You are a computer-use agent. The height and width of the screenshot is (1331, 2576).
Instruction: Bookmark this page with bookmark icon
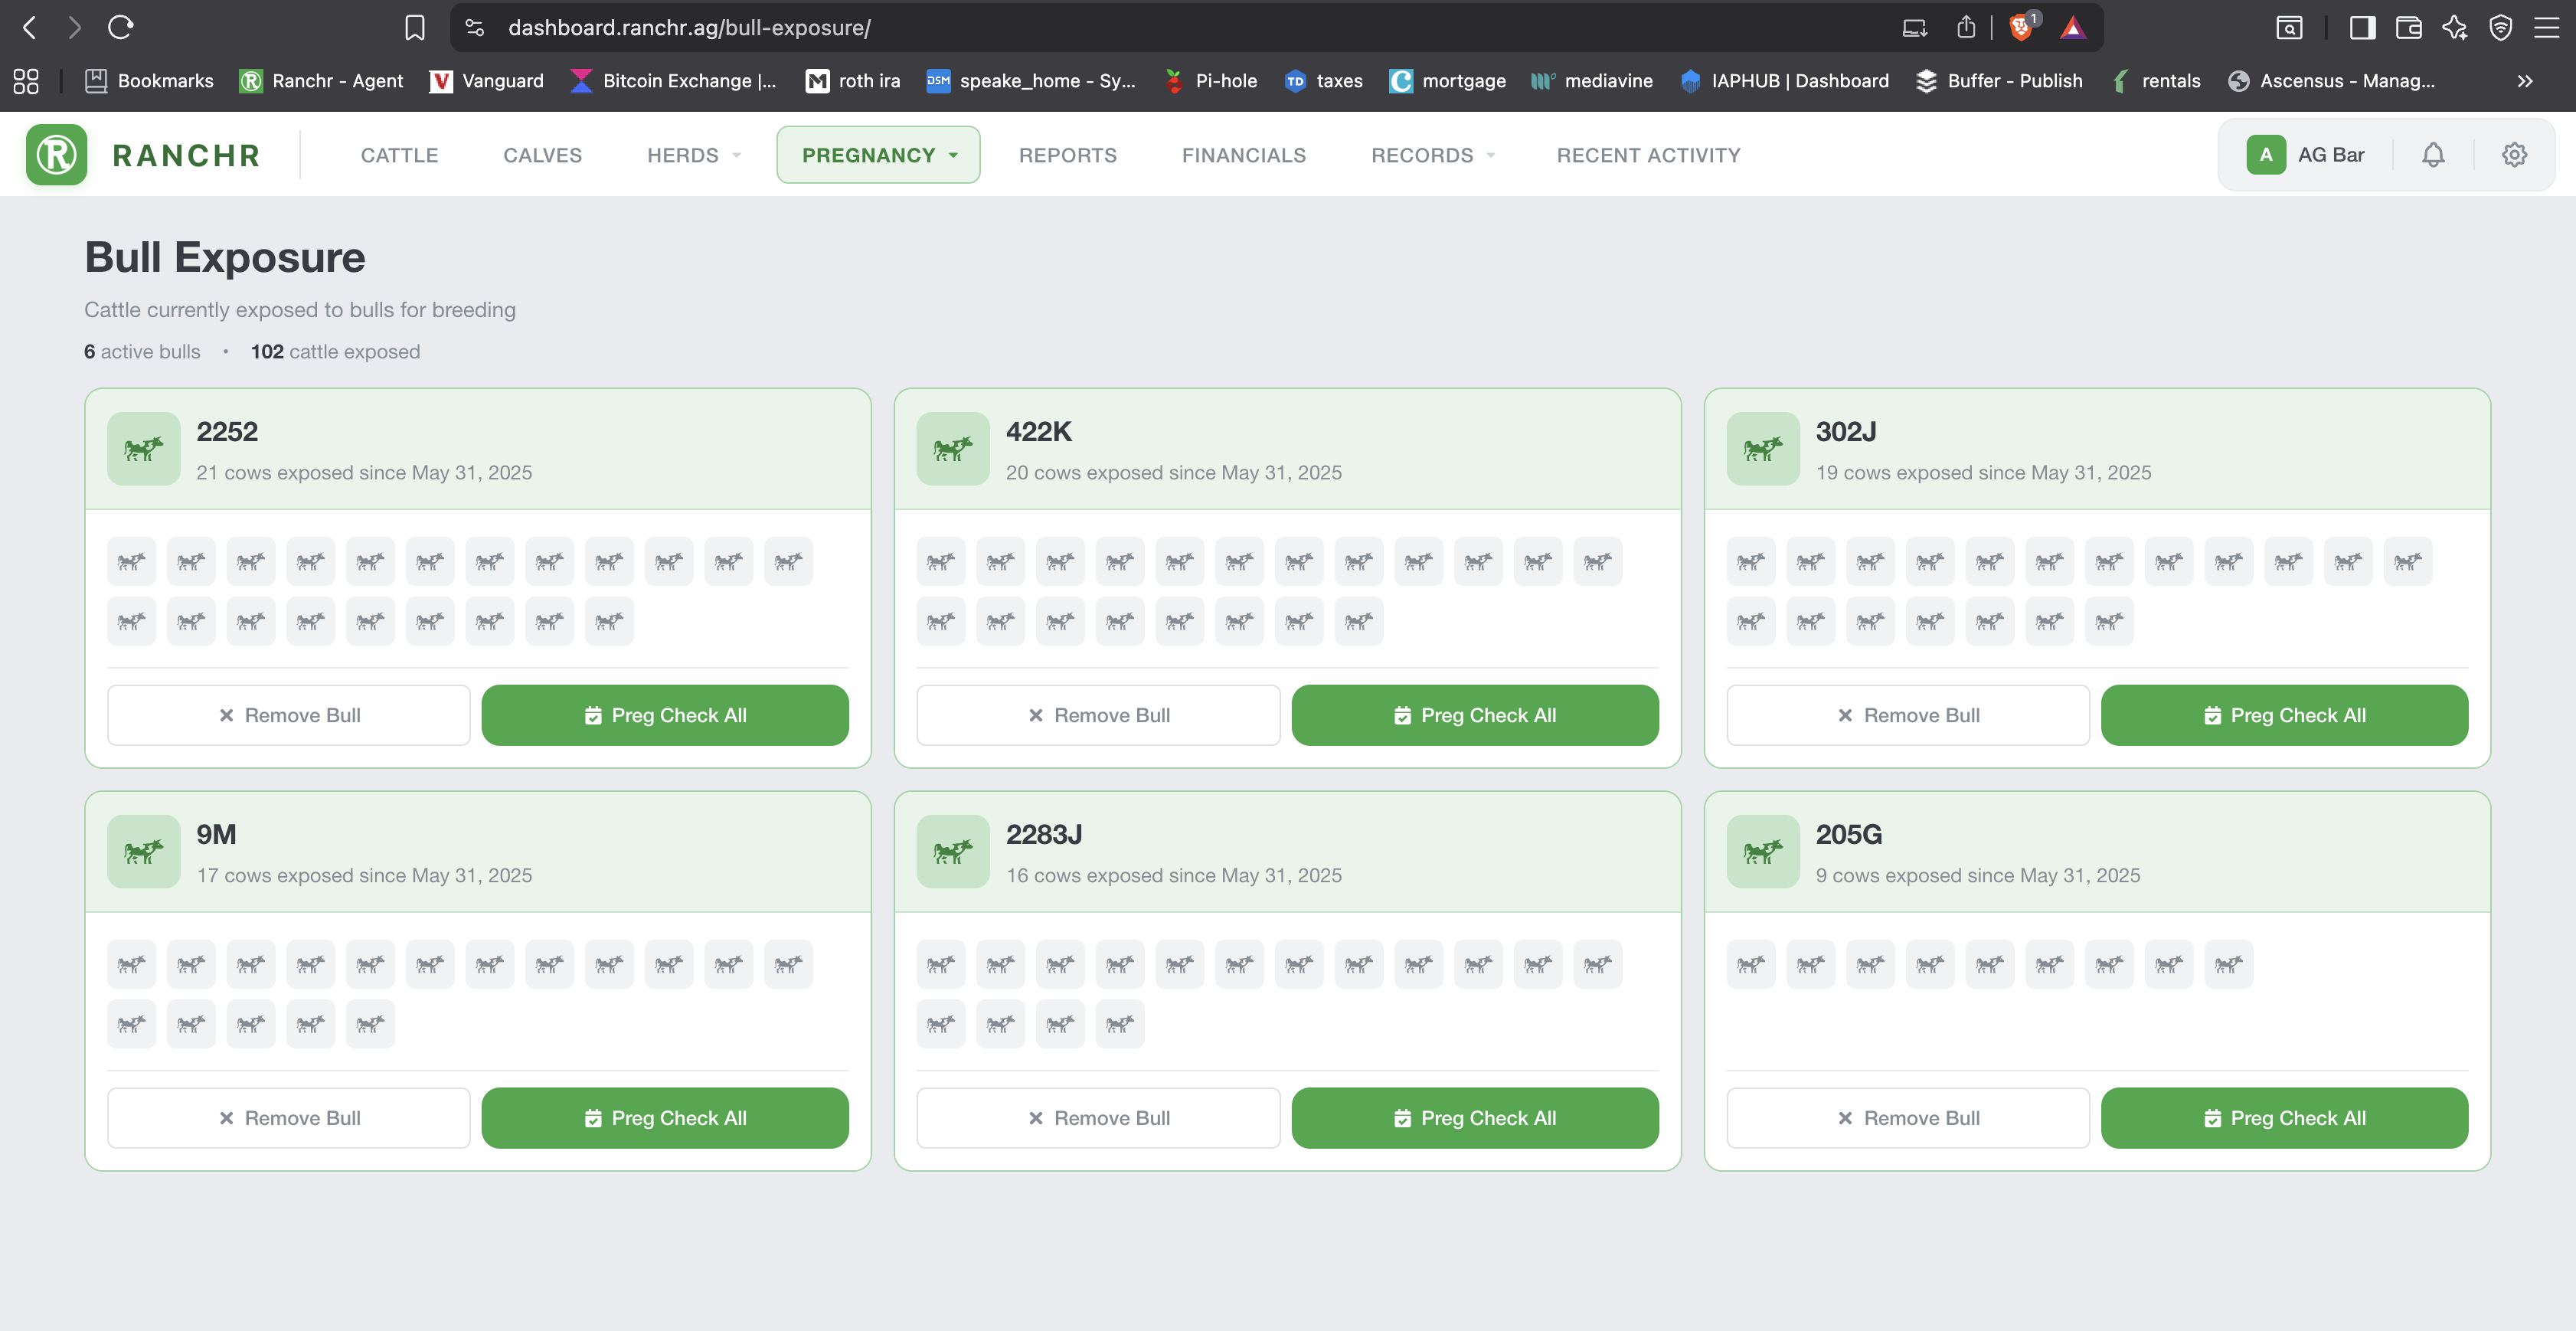(x=414, y=27)
